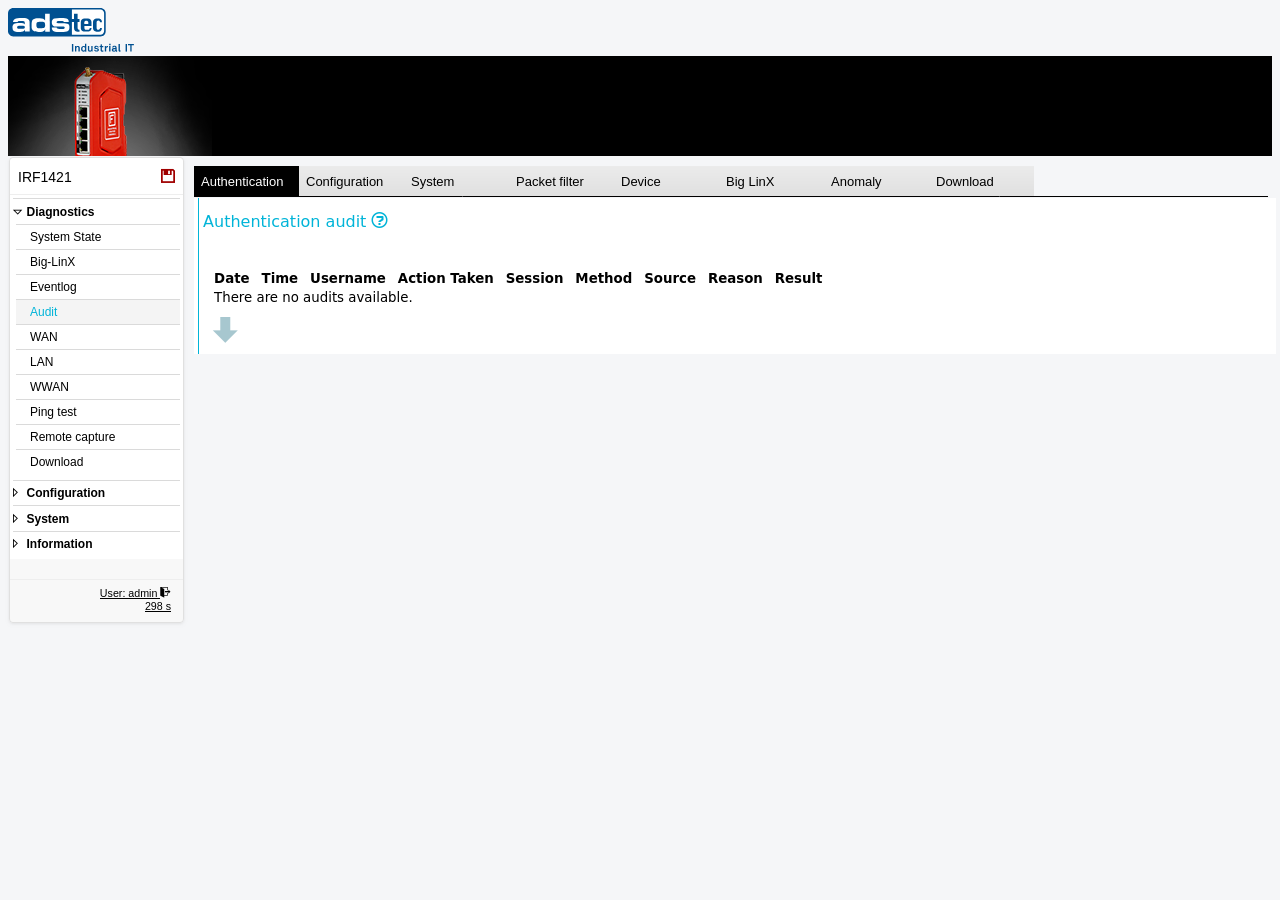1280x900 pixels.
Task: Click the Reason column header
Action: (x=735, y=278)
